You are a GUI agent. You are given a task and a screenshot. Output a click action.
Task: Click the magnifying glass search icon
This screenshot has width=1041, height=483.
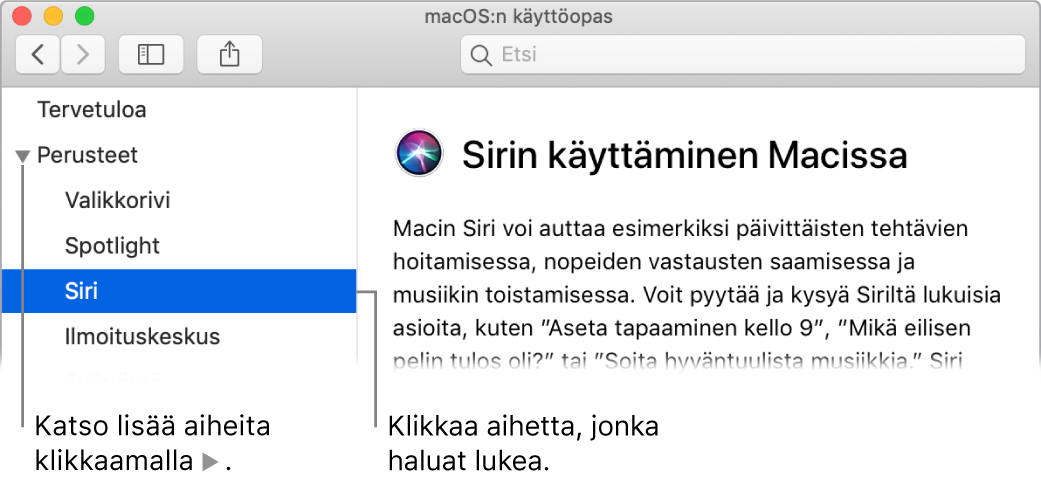tap(479, 55)
